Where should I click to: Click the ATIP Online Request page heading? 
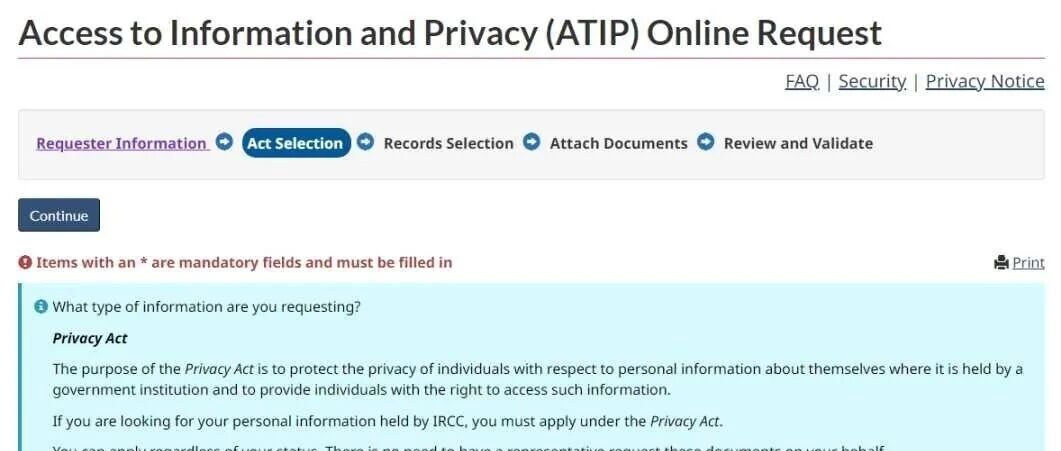450,32
